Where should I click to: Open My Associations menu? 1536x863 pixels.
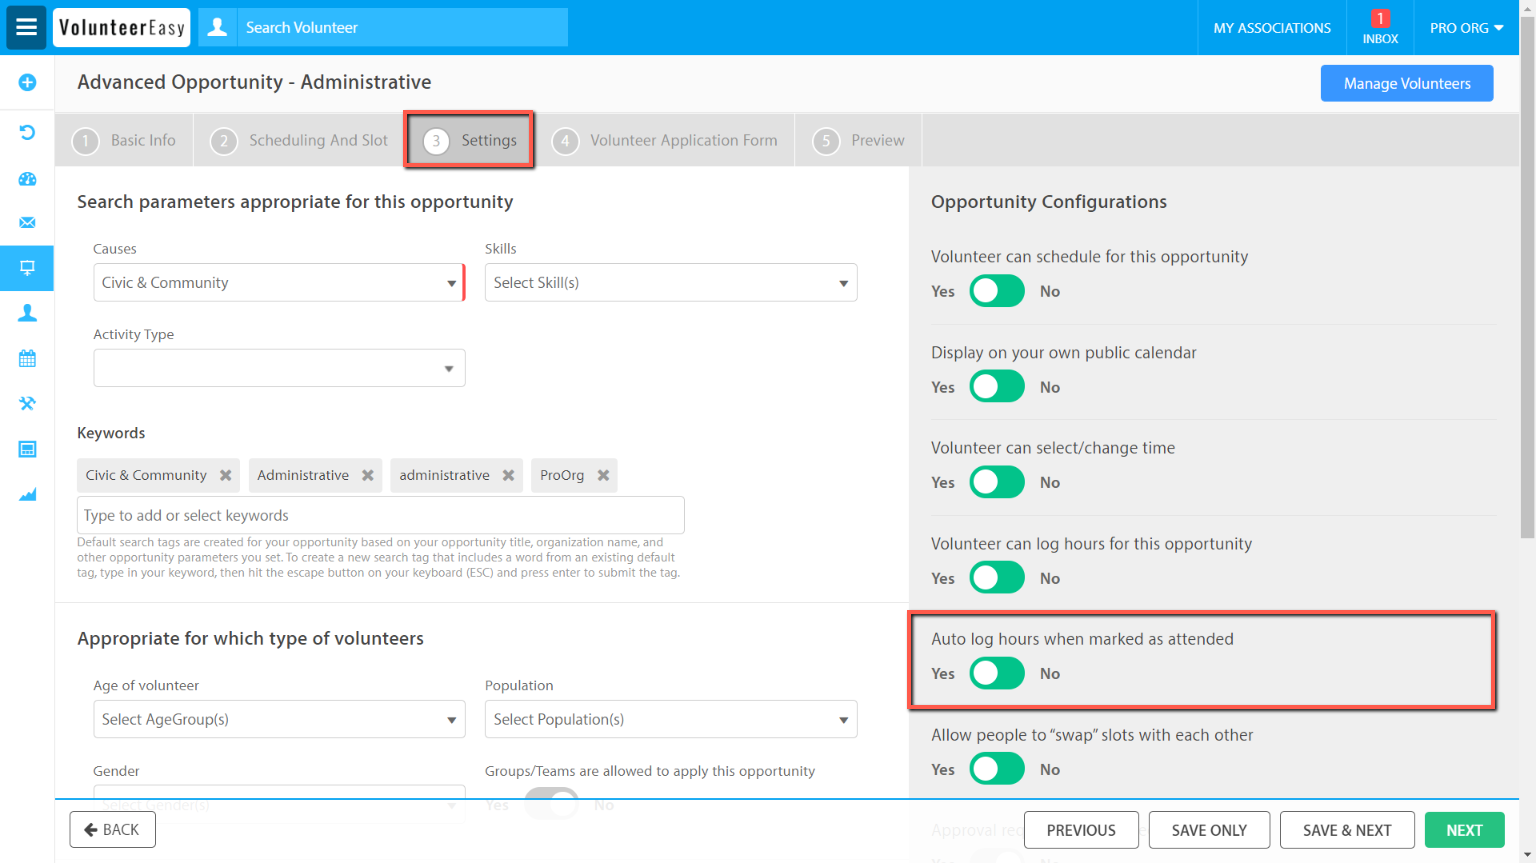(x=1272, y=27)
